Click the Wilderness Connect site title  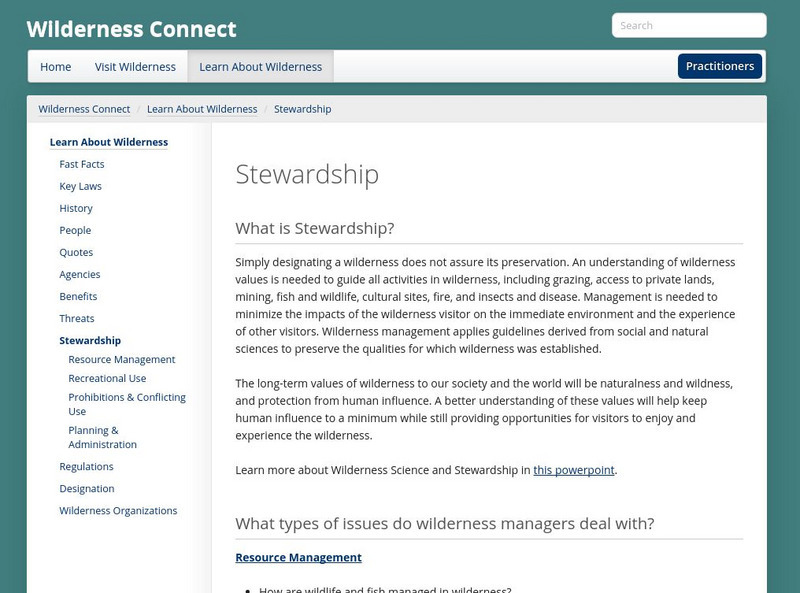point(131,28)
